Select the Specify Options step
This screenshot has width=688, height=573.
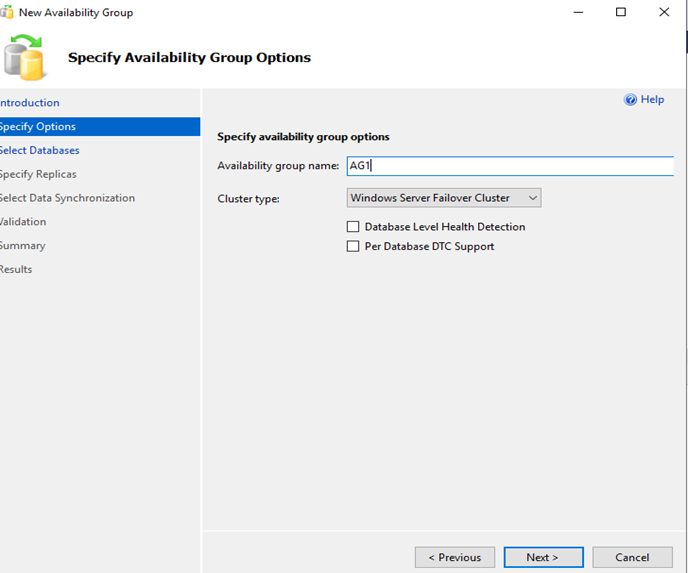click(38, 127)
